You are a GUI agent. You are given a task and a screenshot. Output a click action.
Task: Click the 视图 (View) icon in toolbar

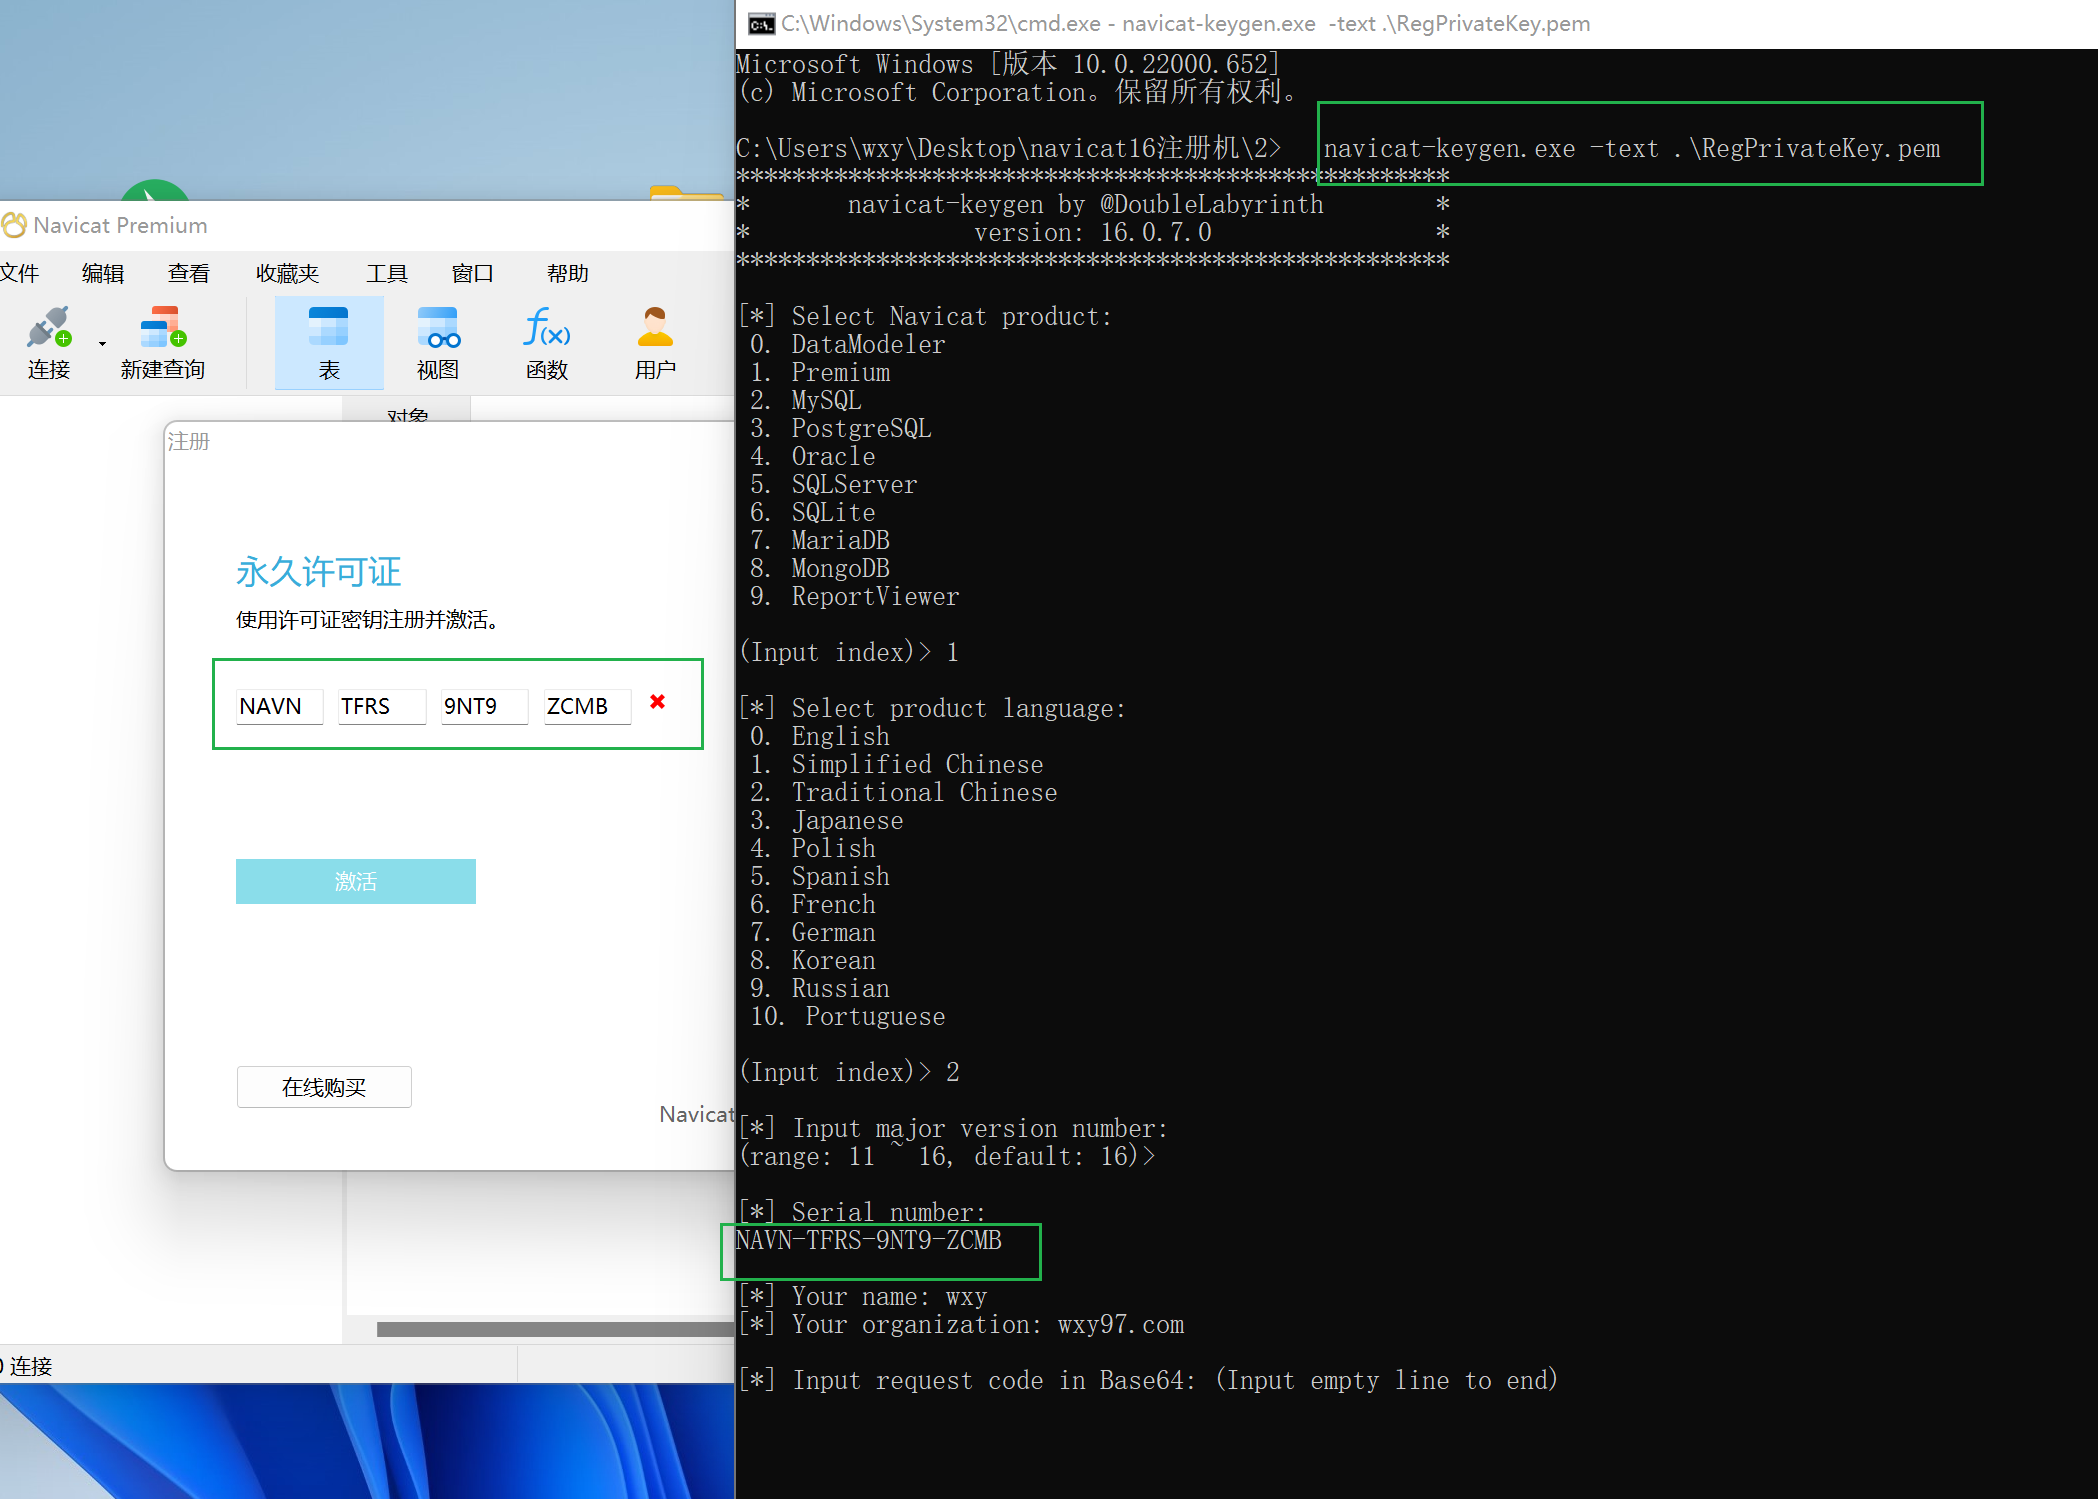tap(438, 342)
